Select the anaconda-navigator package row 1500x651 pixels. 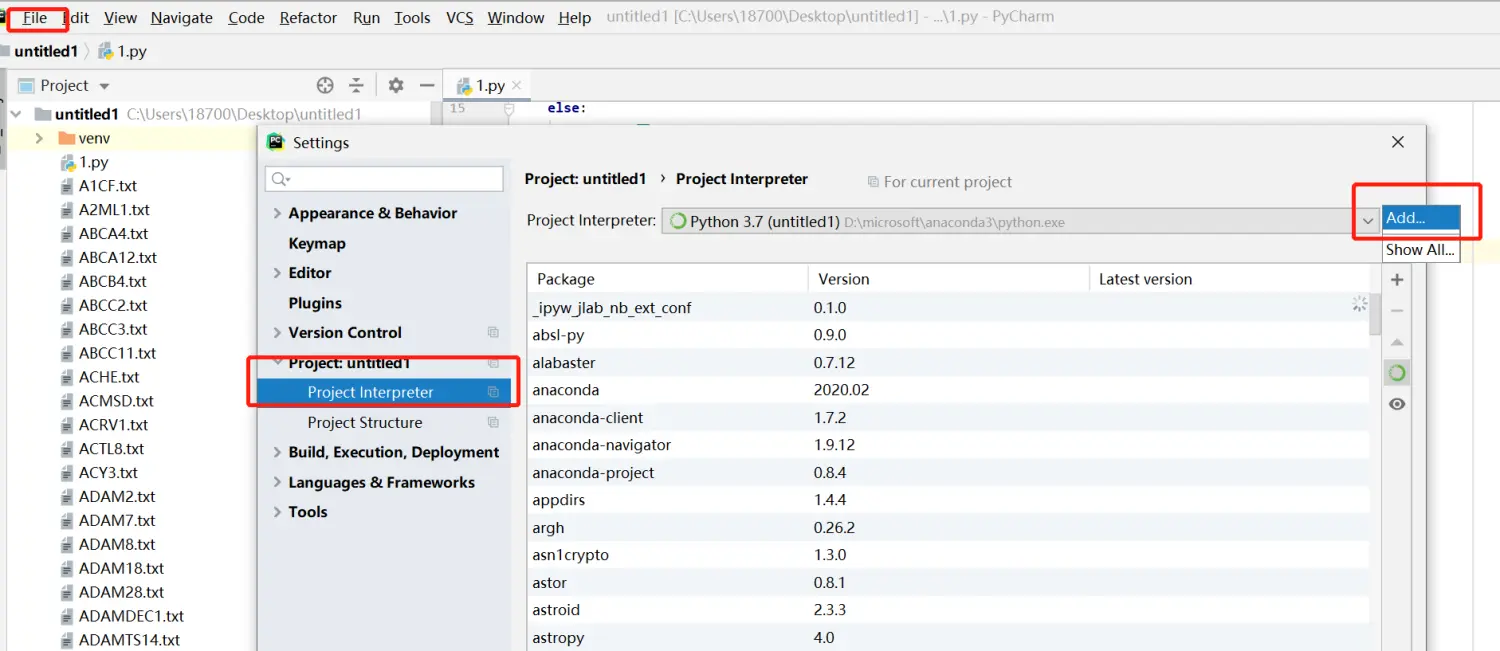[949, 445]
